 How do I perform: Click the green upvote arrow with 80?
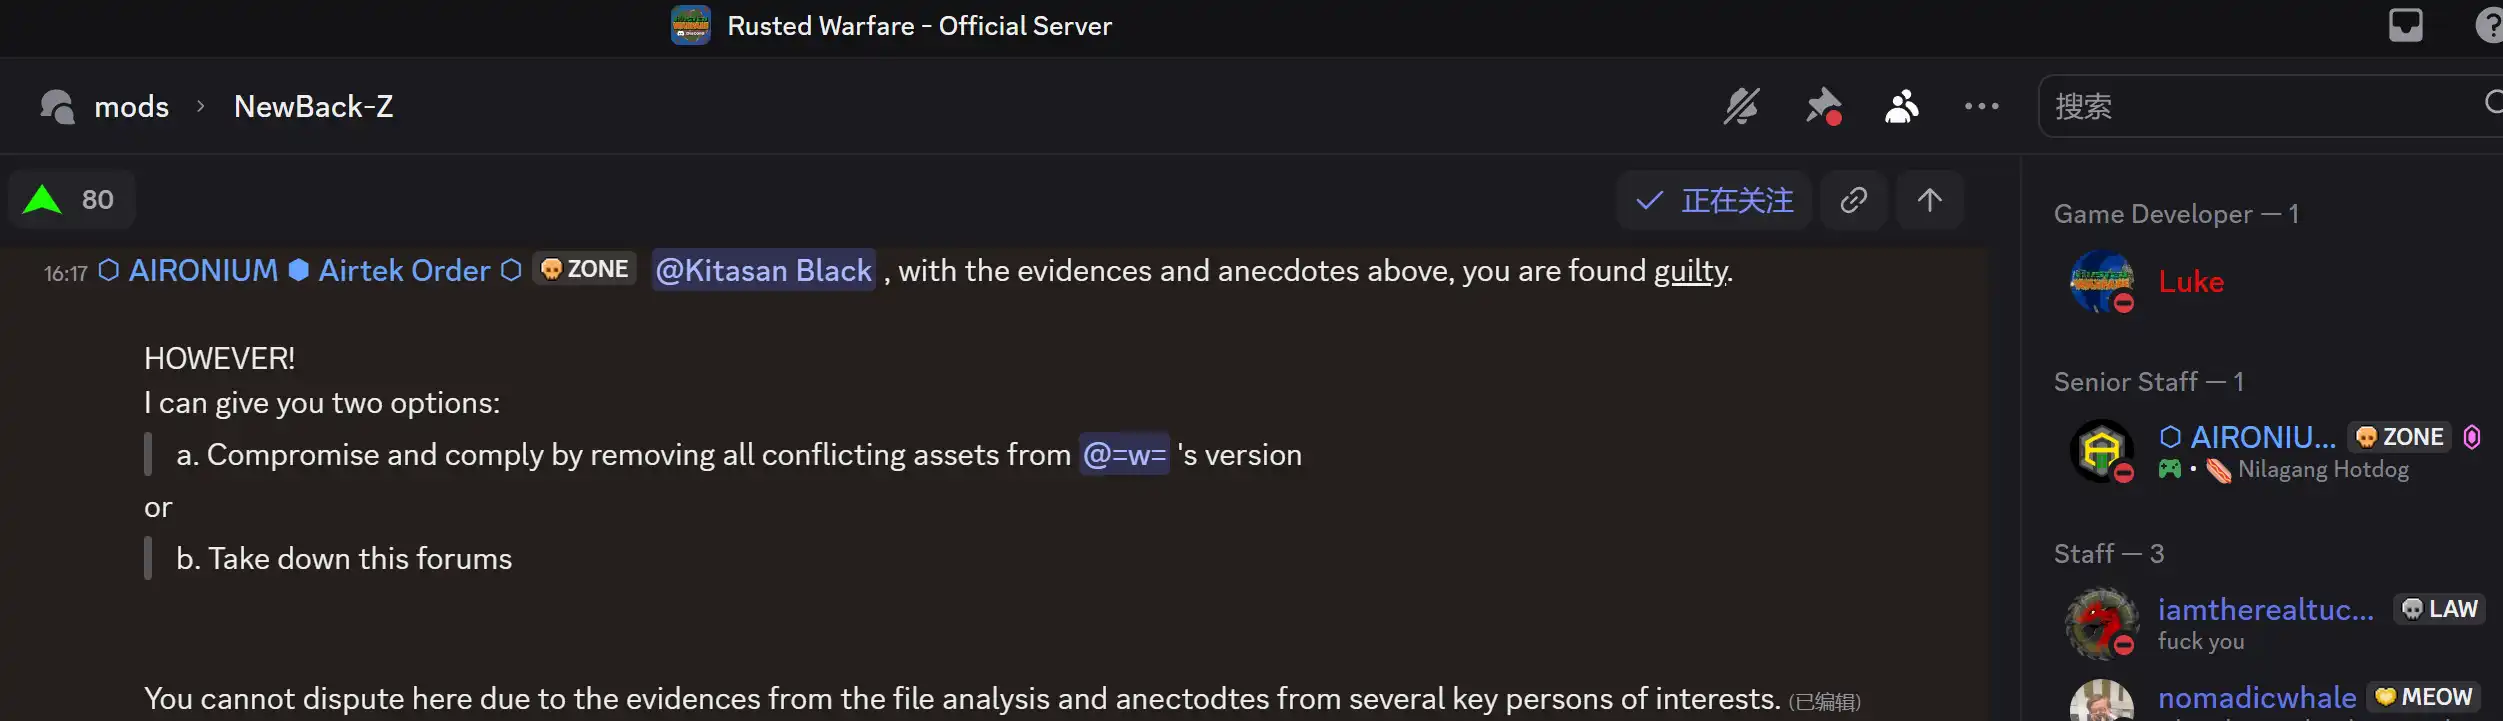[x=70, y=200]
